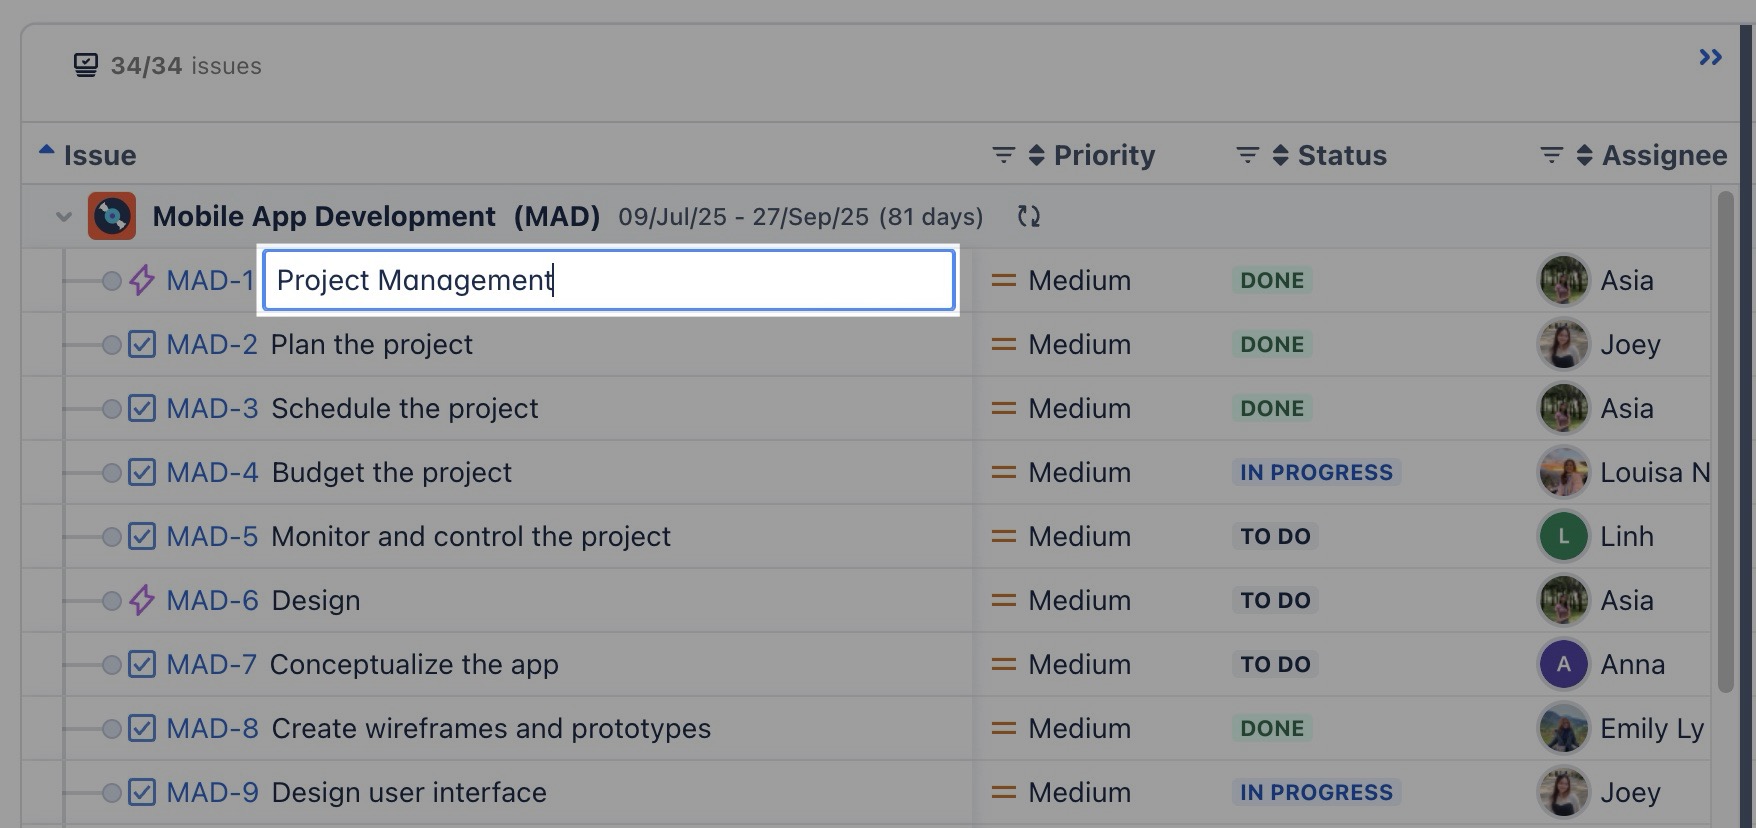Click the epic lightning icon for MAD-6
The height and width of the screenshot is (828, 1756).
pos(142,600)
